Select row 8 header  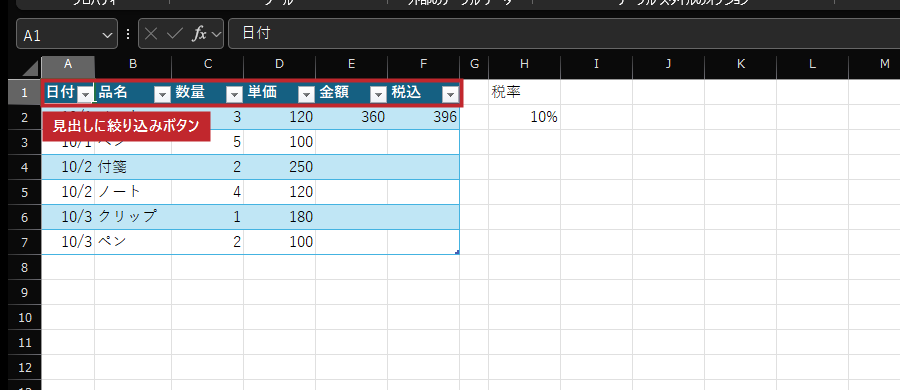(x=24, y=267)
